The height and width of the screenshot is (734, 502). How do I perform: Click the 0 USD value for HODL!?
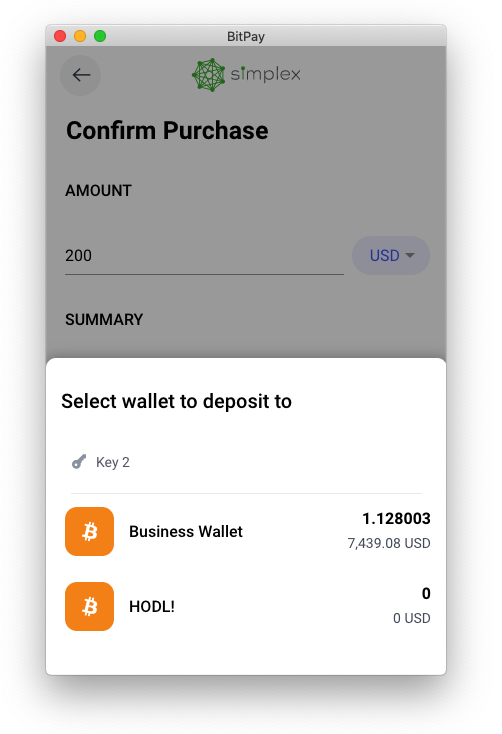412,618
